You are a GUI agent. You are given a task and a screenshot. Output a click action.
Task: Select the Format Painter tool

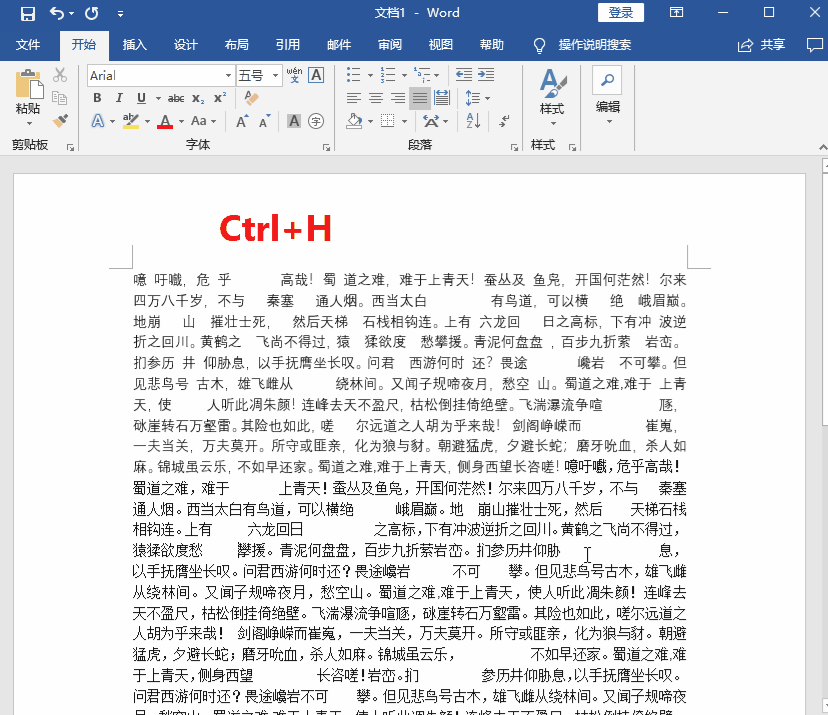click(60, 121)
